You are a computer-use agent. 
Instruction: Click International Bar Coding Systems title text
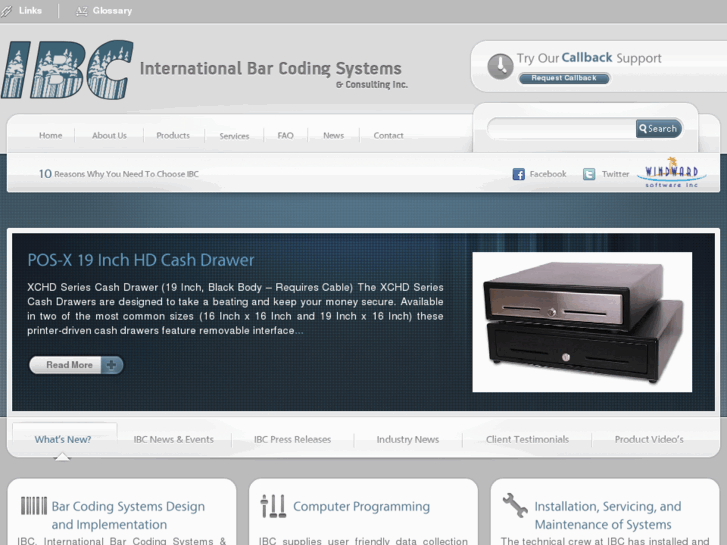271,69
